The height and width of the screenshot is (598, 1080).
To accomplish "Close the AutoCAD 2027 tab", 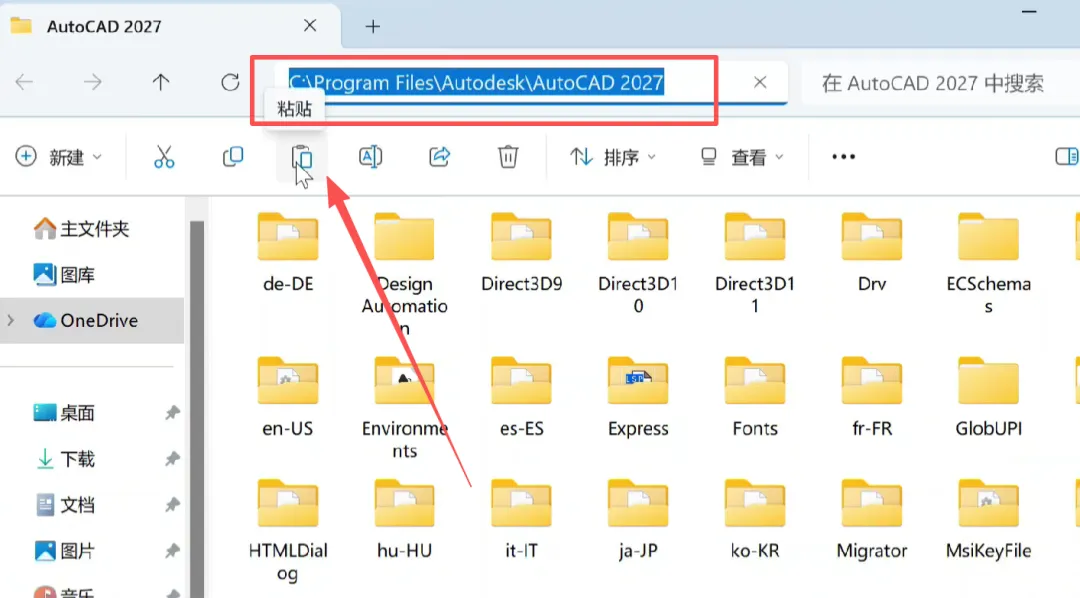I will (x=310, y=25).
